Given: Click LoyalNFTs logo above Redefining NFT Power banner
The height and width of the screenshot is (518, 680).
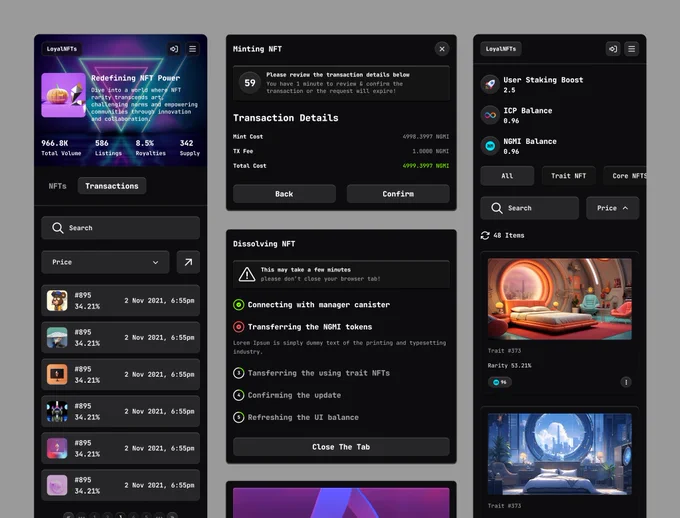Looking at the screenshot, I should tap(62, 49).
